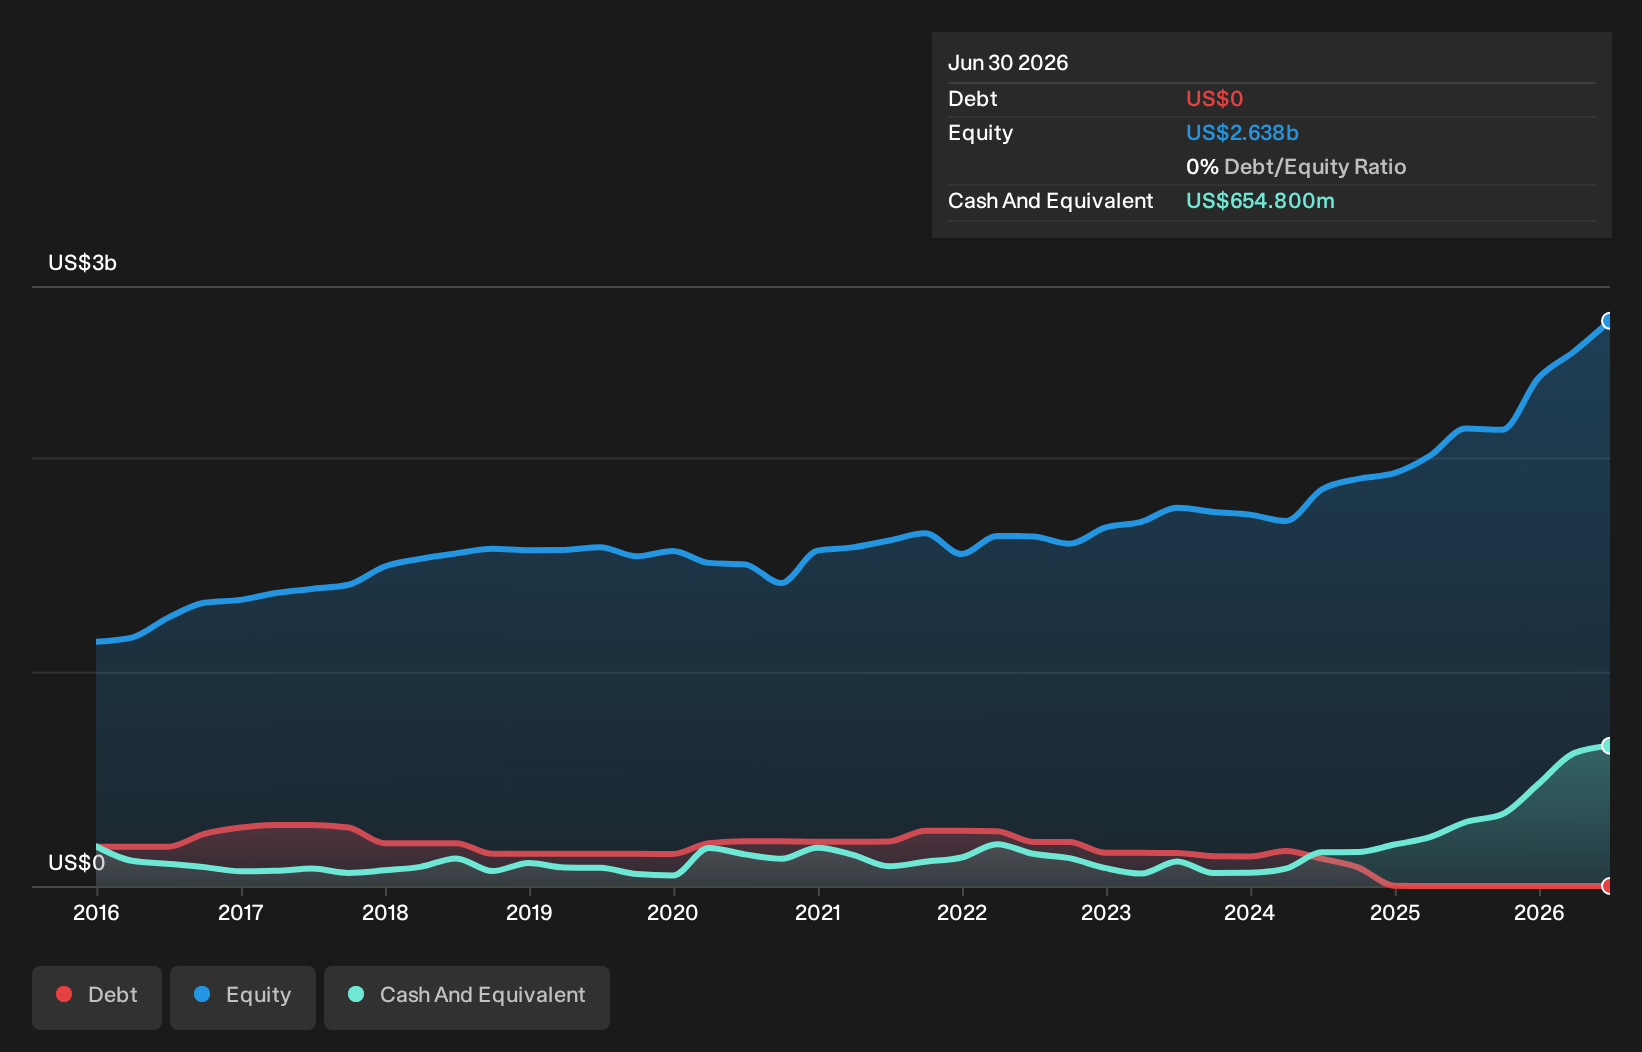Select the 2017 x-axis label
Viewport: 1642px width, 1052px height.
click(x=240, y=913)
